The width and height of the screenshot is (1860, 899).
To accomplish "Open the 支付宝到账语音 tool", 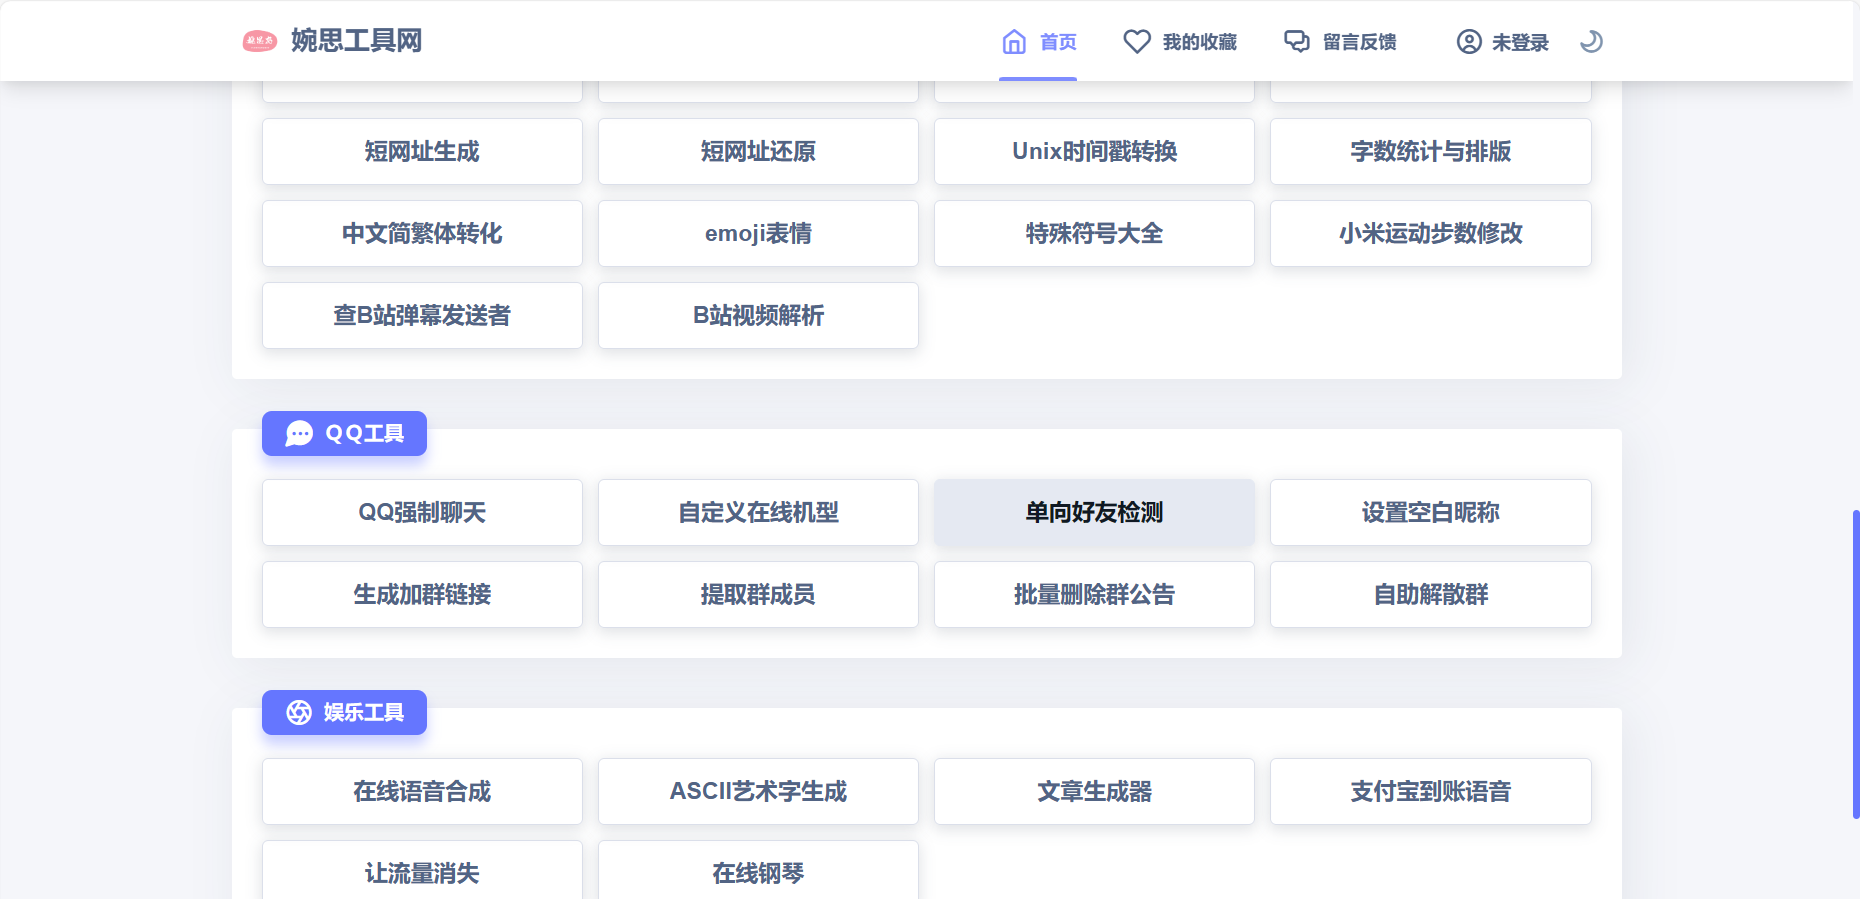I will click(x=1430, y=792).
